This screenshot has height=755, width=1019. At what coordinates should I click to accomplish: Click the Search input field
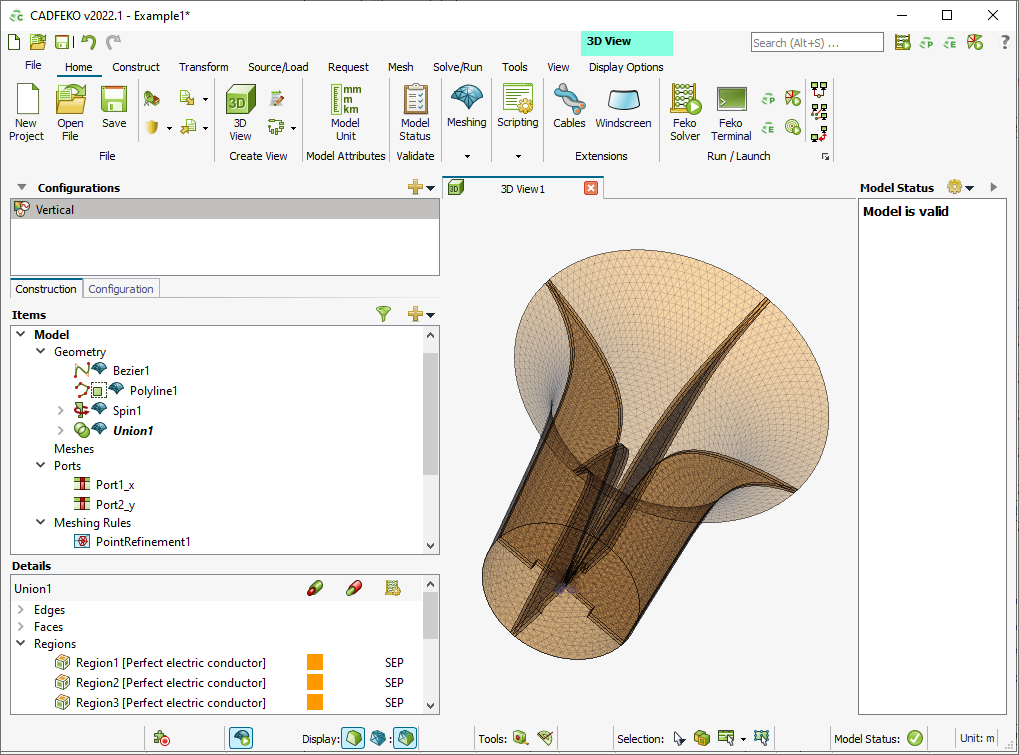pyautogui.click(x=816, y=42)
